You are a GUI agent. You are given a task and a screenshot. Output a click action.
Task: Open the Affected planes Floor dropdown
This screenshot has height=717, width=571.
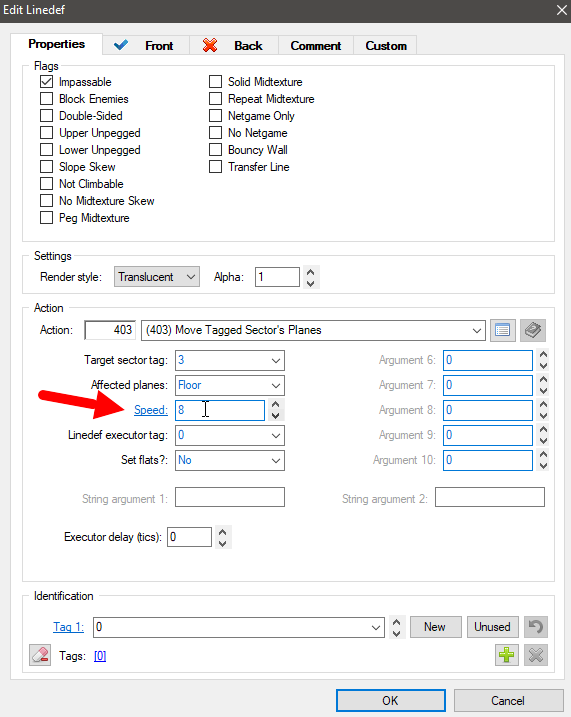pos(230,385)
